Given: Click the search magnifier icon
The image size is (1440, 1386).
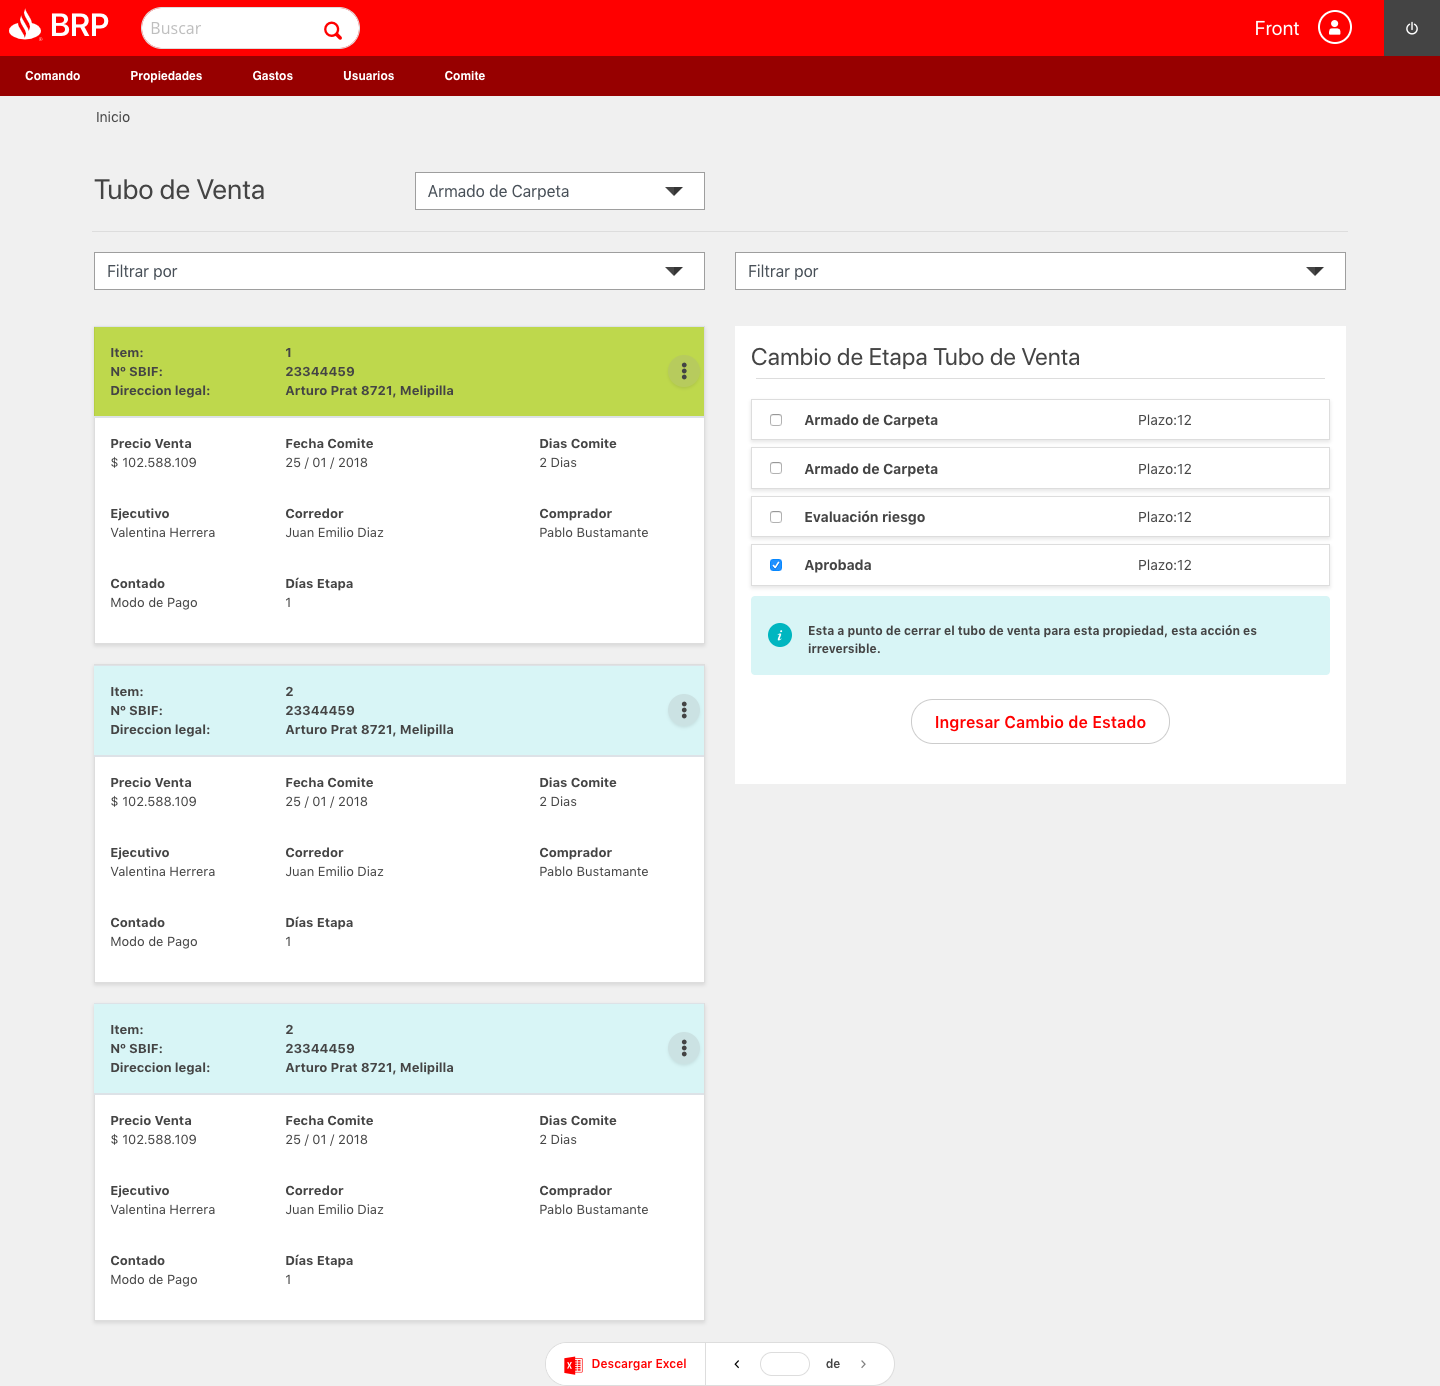Looking at the screenshot, I should click(x=333, y=30).
